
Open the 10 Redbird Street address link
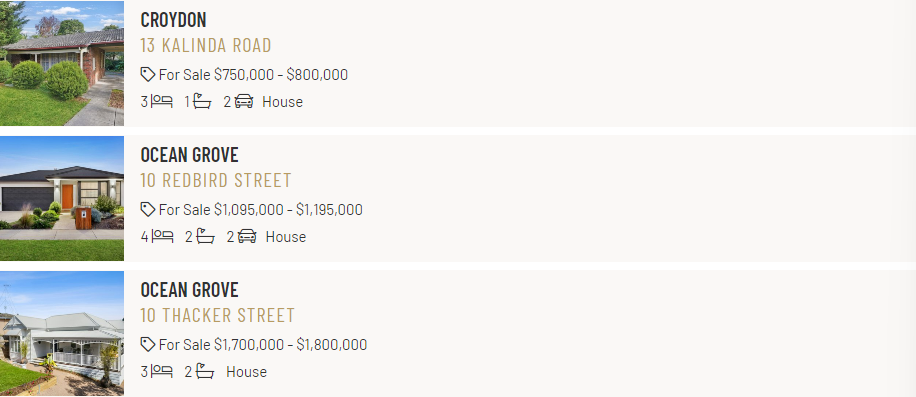point(216,180)
